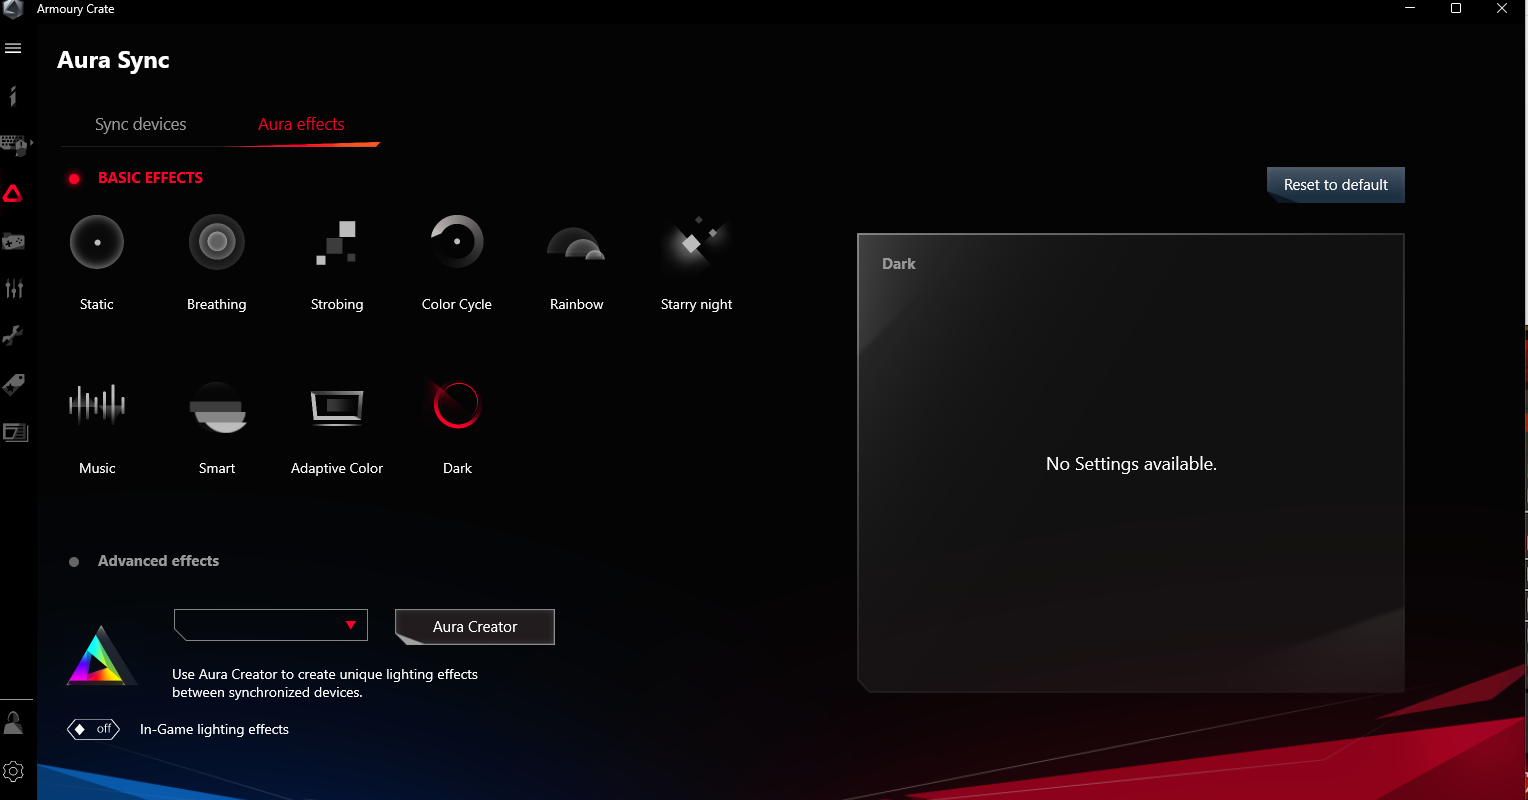Select the BASIC EFFECTS radio option
Screen dimensions: 1528x800
(74, 179)
